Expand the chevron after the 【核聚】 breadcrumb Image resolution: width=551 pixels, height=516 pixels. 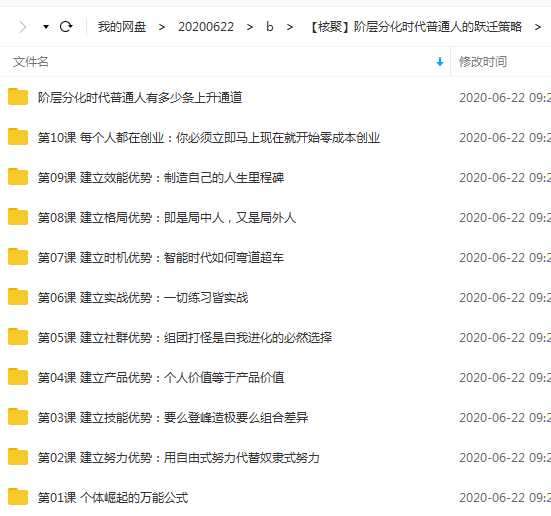(537, 27)
